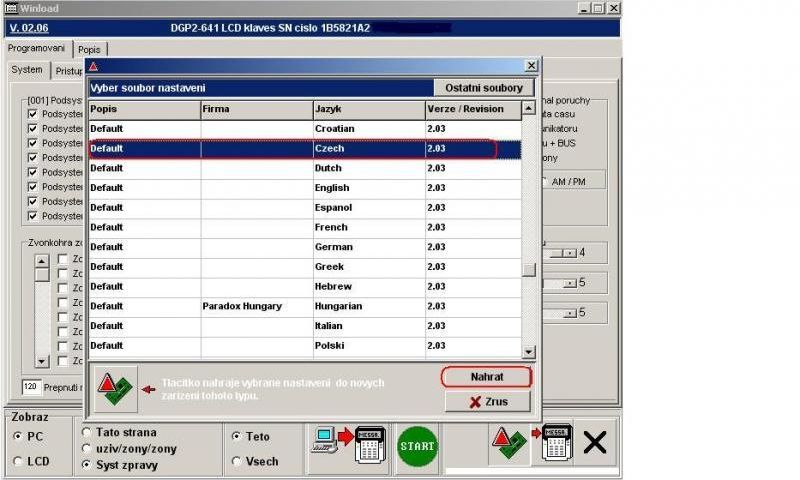Close the settings file dialog
The width and height of the screenshot is (800, 480).
(x=530, y=66)
